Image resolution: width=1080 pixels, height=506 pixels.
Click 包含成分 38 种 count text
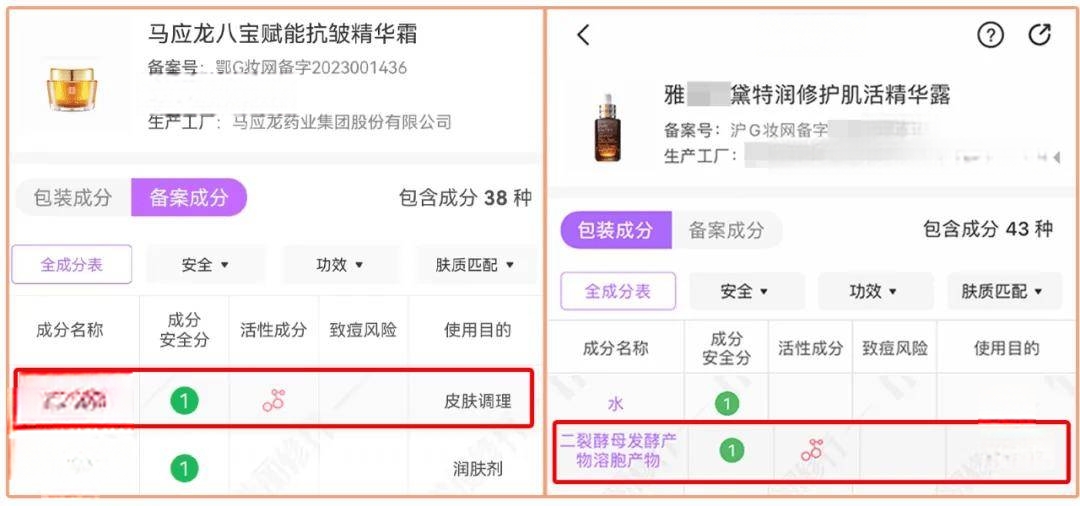tap(465, 198)
